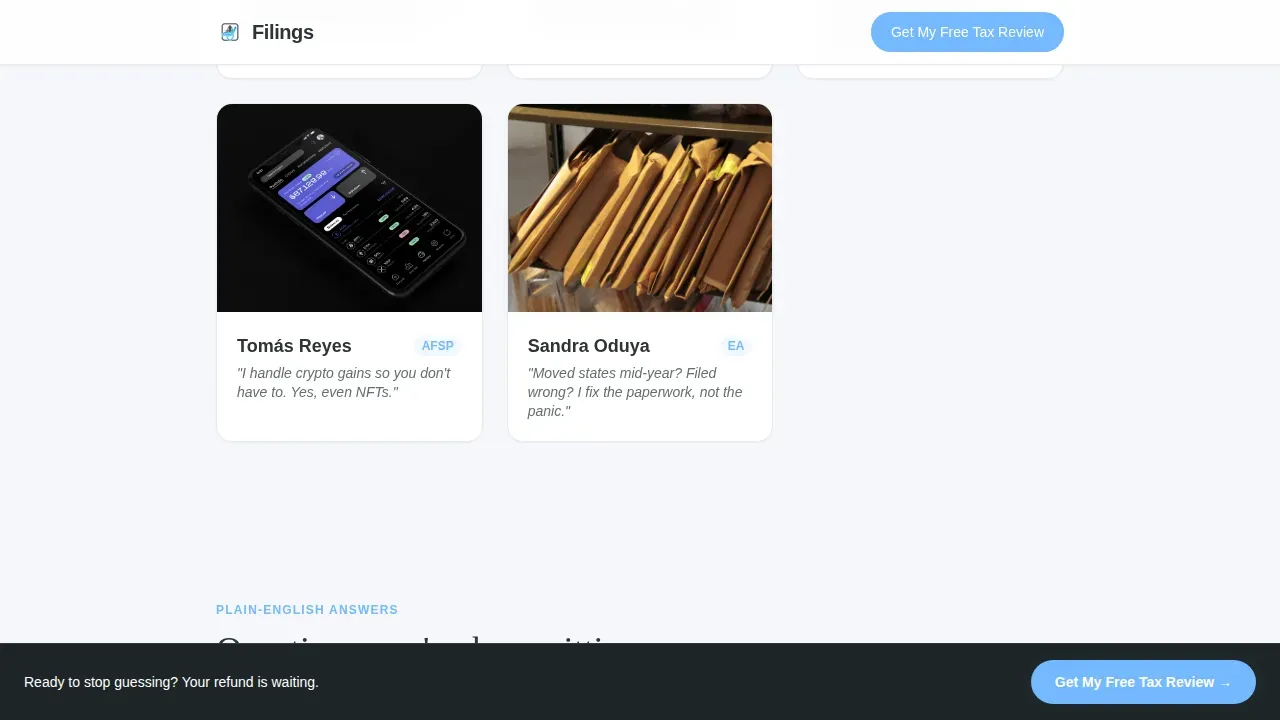Open the crypto phone app photo
The height and width of the screenshot is (720, 1280).
pyautogui.click(x=349, y=208)
